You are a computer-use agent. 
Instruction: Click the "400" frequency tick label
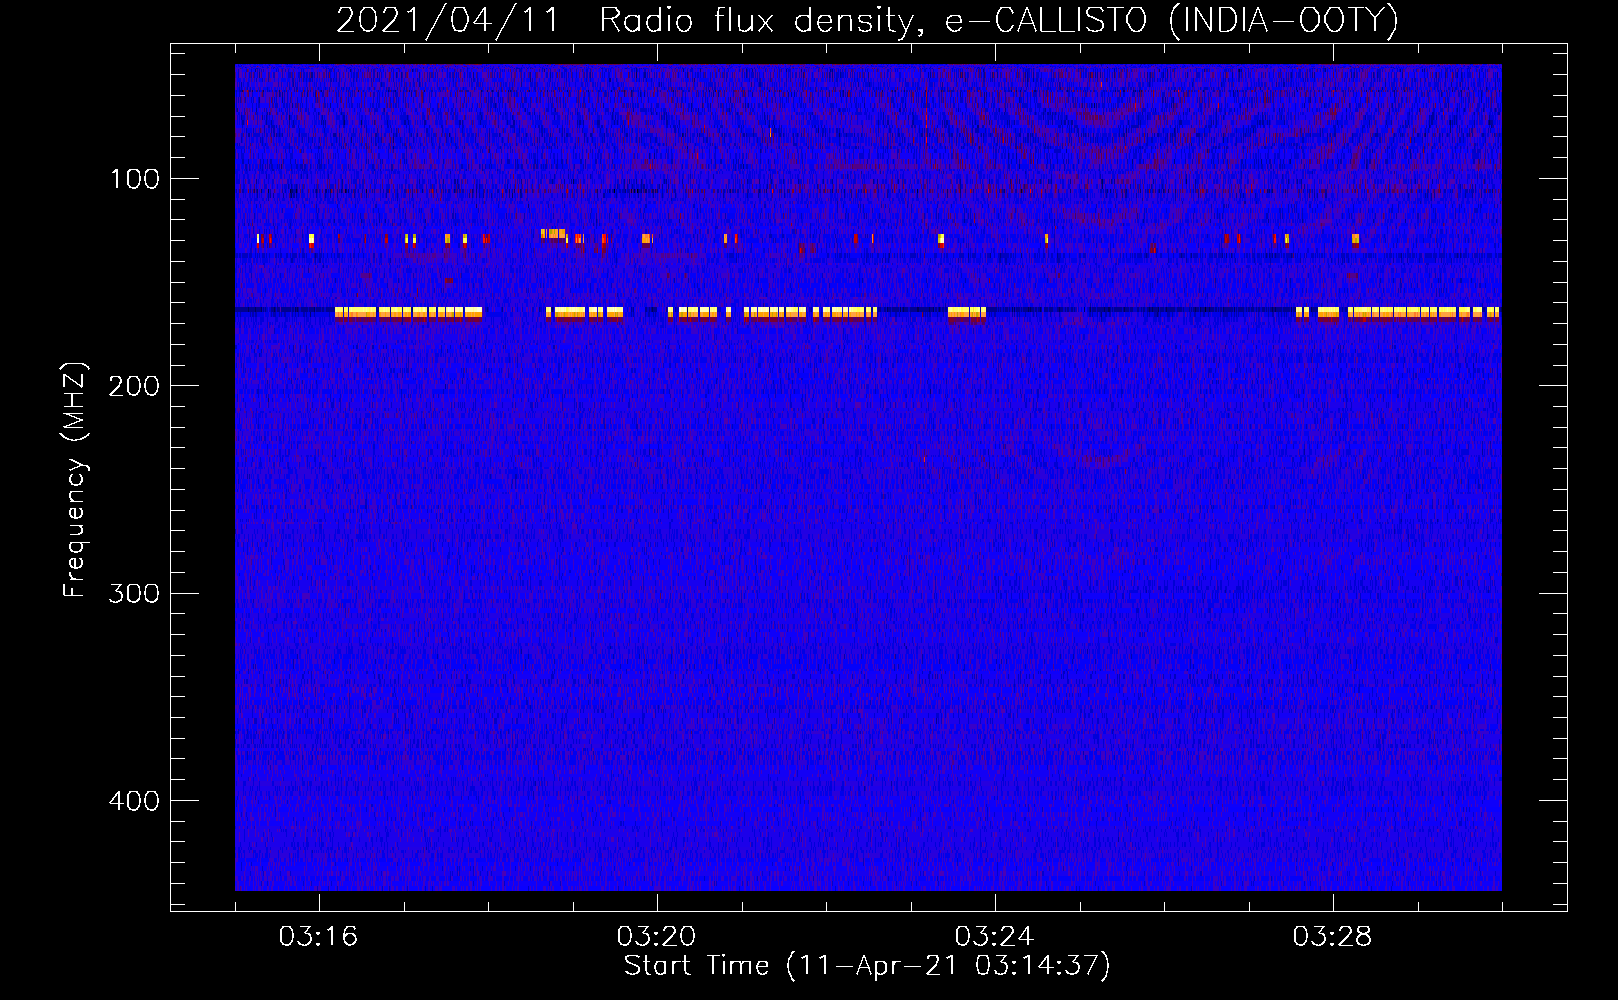click(x=135, y=801)
